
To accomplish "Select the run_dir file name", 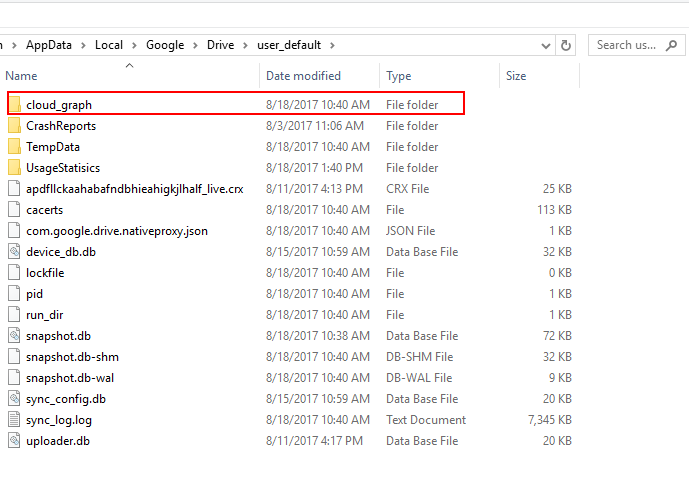I will tap(44, 315).
